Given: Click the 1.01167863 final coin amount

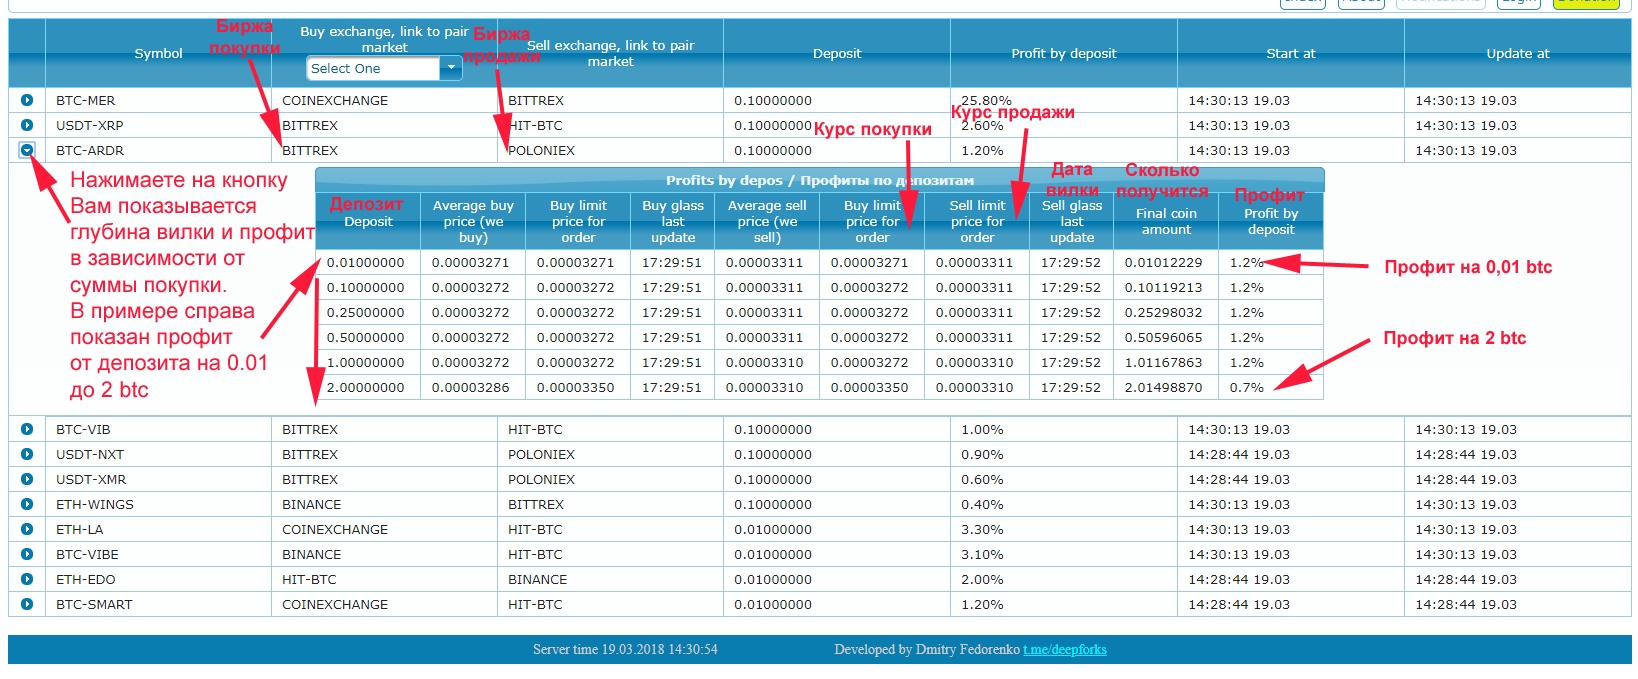Looking at the screenshot, I should pyautogui.click(x=1163, y=362).
